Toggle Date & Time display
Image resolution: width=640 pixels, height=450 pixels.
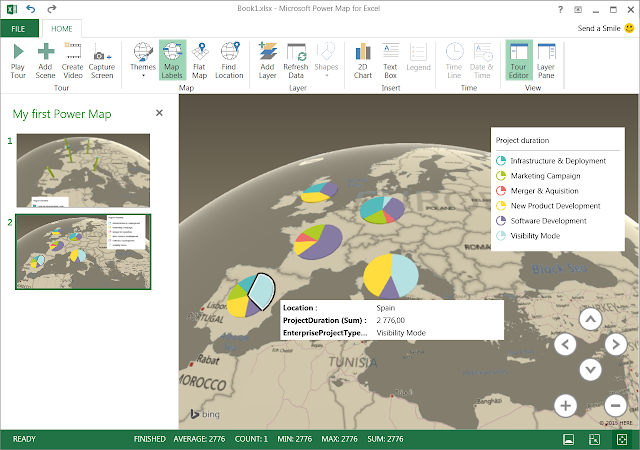pyautogui.click(x=482, y=60)
